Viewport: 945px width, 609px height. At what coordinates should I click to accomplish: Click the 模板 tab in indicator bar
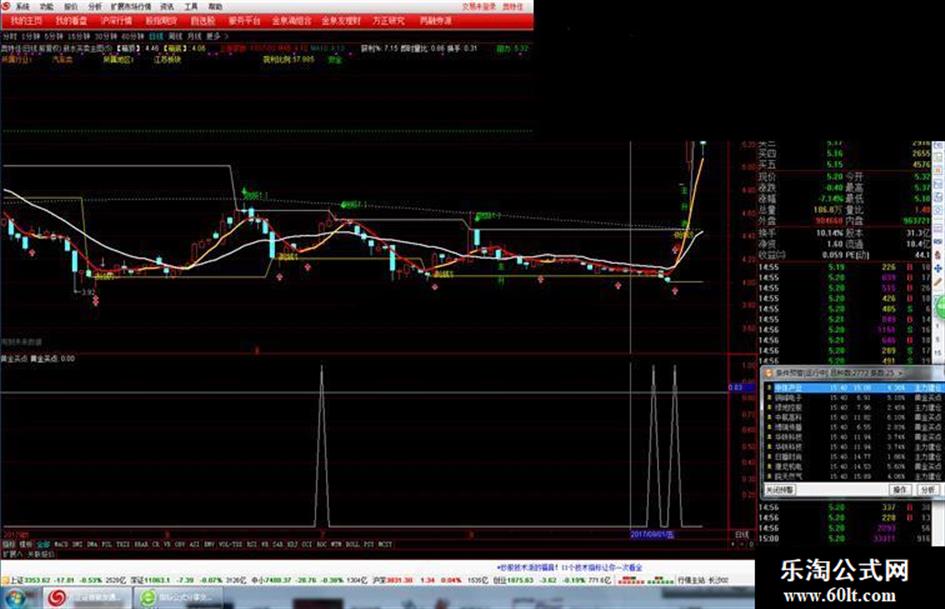(25, 544)
